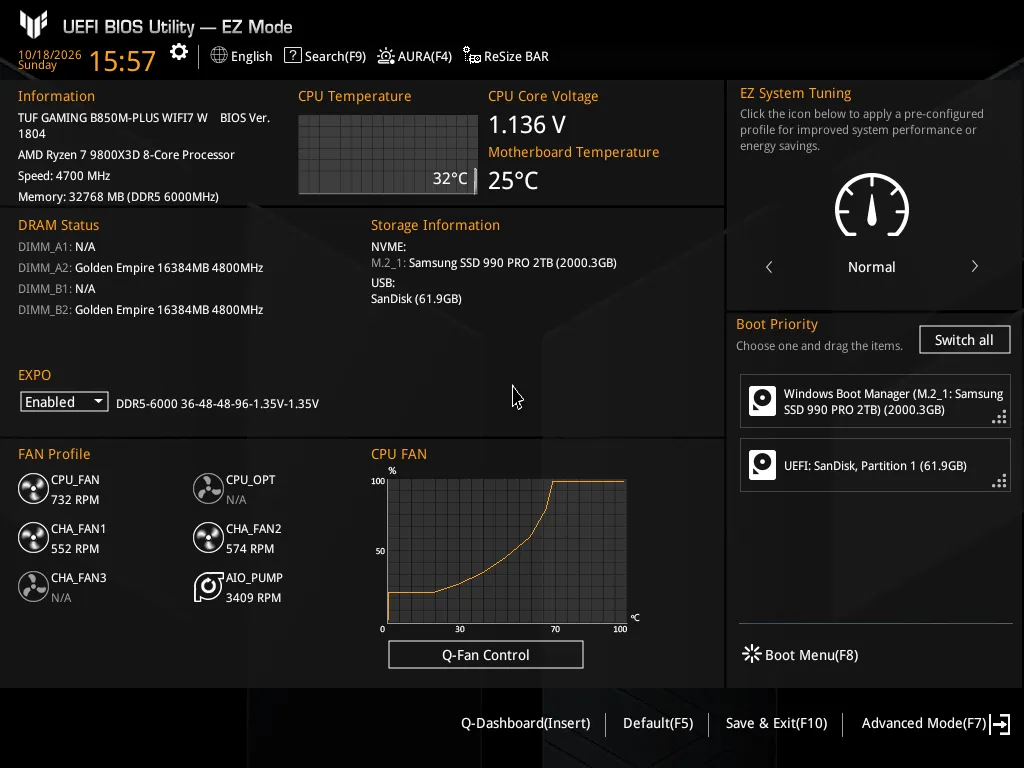Open Q-Fan Control

pos(485,655)
